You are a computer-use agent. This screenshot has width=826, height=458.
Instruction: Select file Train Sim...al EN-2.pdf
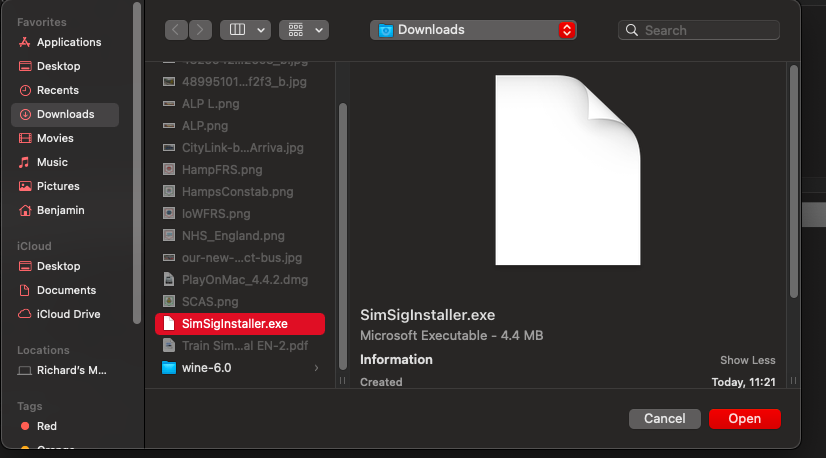(240, 346)
